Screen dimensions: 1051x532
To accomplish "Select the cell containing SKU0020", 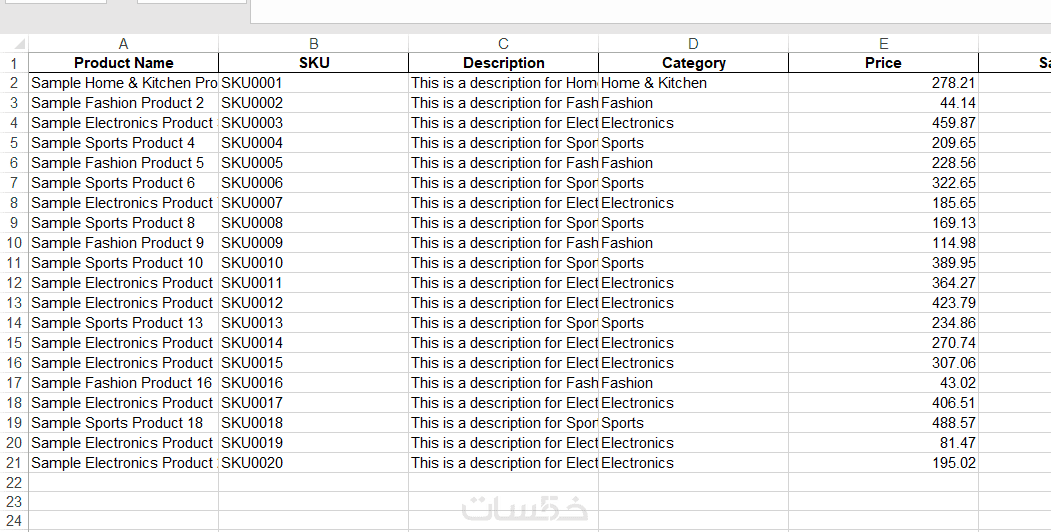I will point(313,463).
